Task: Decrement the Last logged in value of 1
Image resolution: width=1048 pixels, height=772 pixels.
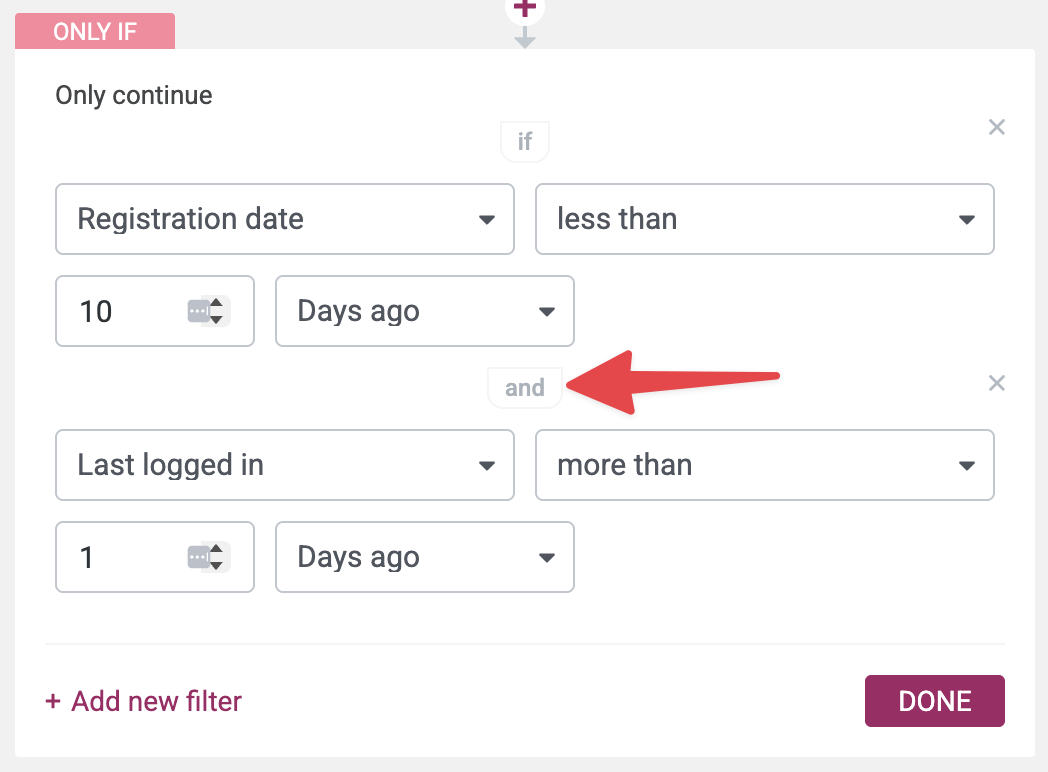Action: 216,565
